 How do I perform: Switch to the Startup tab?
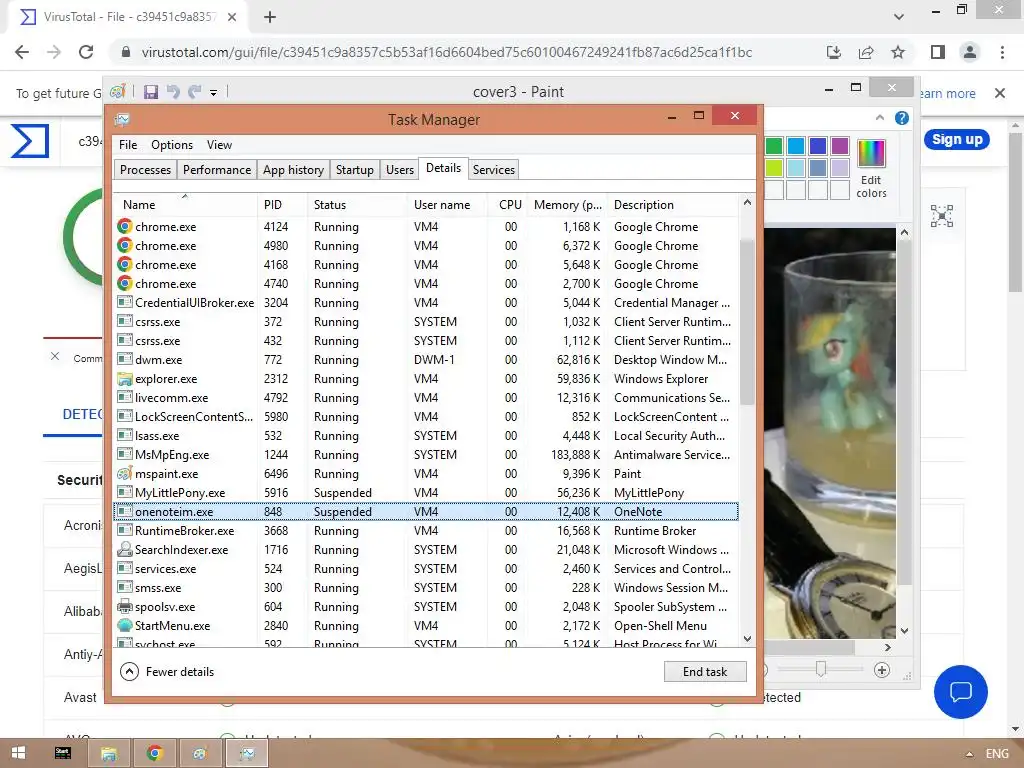[355, 170]
